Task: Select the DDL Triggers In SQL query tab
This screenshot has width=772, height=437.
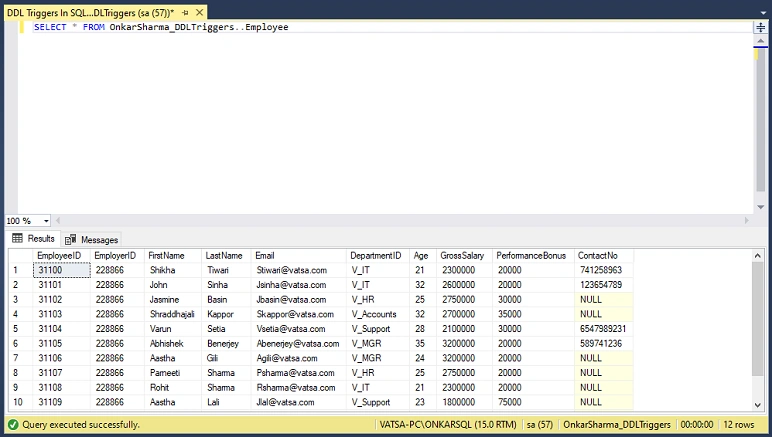Action: (x=90, y=13)
